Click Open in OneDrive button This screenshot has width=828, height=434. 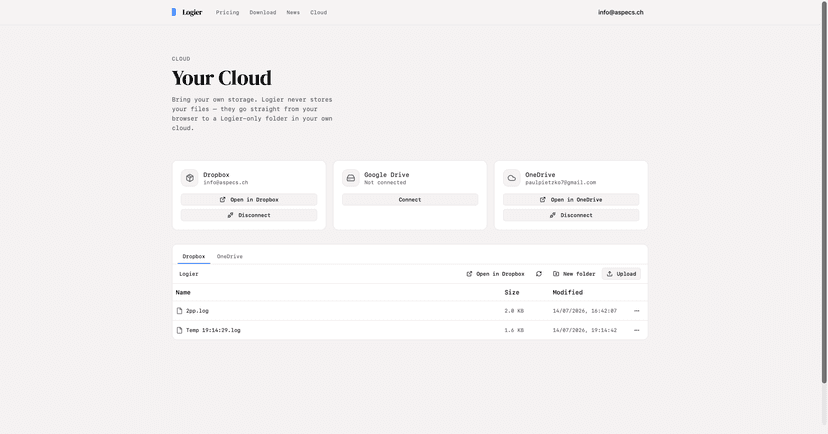(571, 200)
